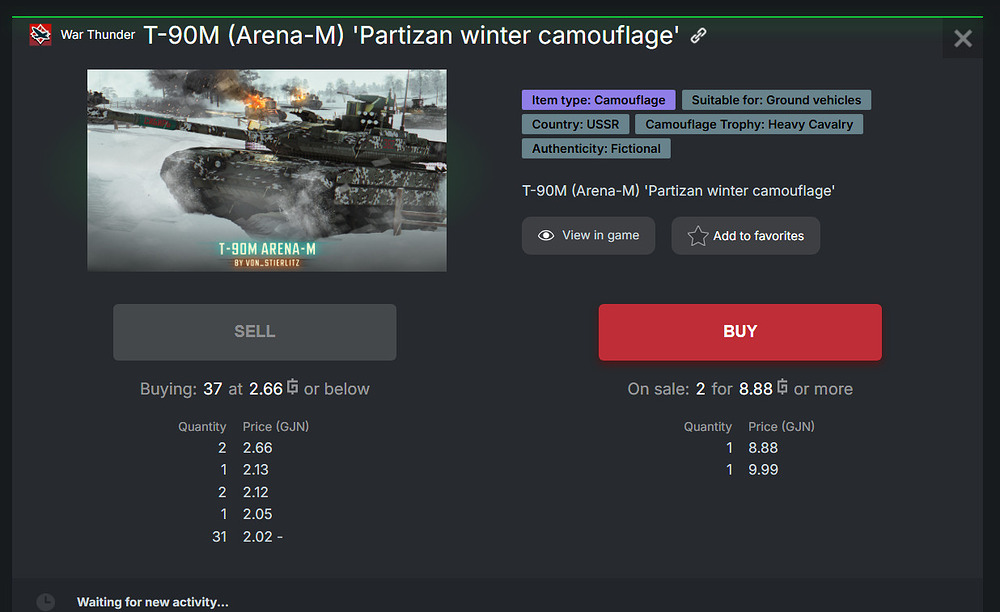Click the War Thunder game logo icon
Image resolution: width=1000 pixels, height=612 pixels.
pos(40,34)
